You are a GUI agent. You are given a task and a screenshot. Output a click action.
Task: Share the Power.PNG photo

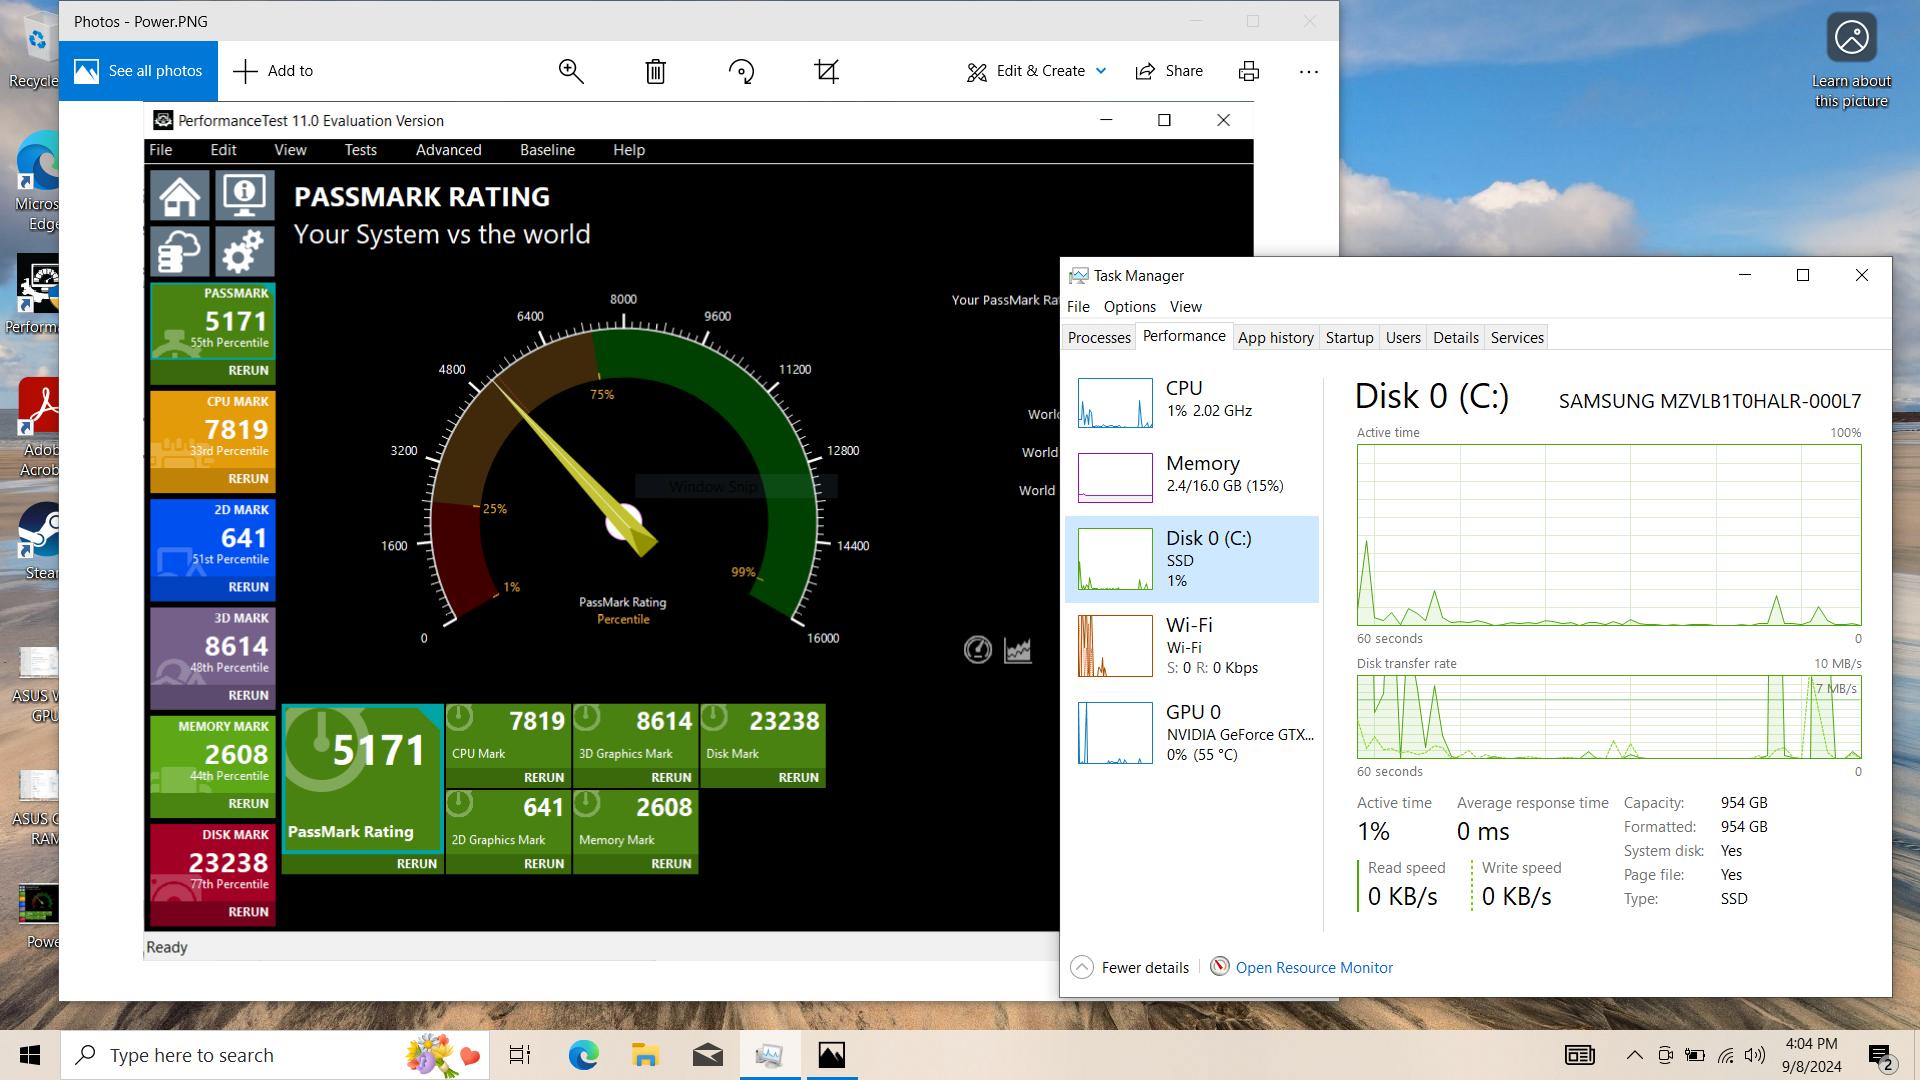1169,71
